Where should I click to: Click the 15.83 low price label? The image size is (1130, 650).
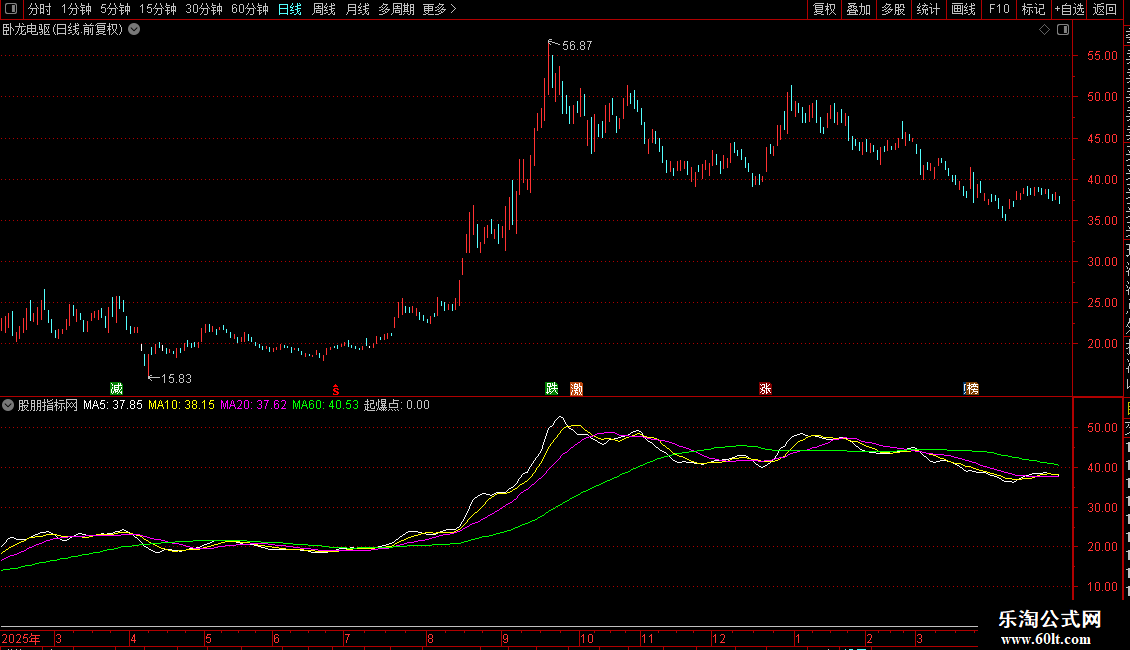[177, 378]
